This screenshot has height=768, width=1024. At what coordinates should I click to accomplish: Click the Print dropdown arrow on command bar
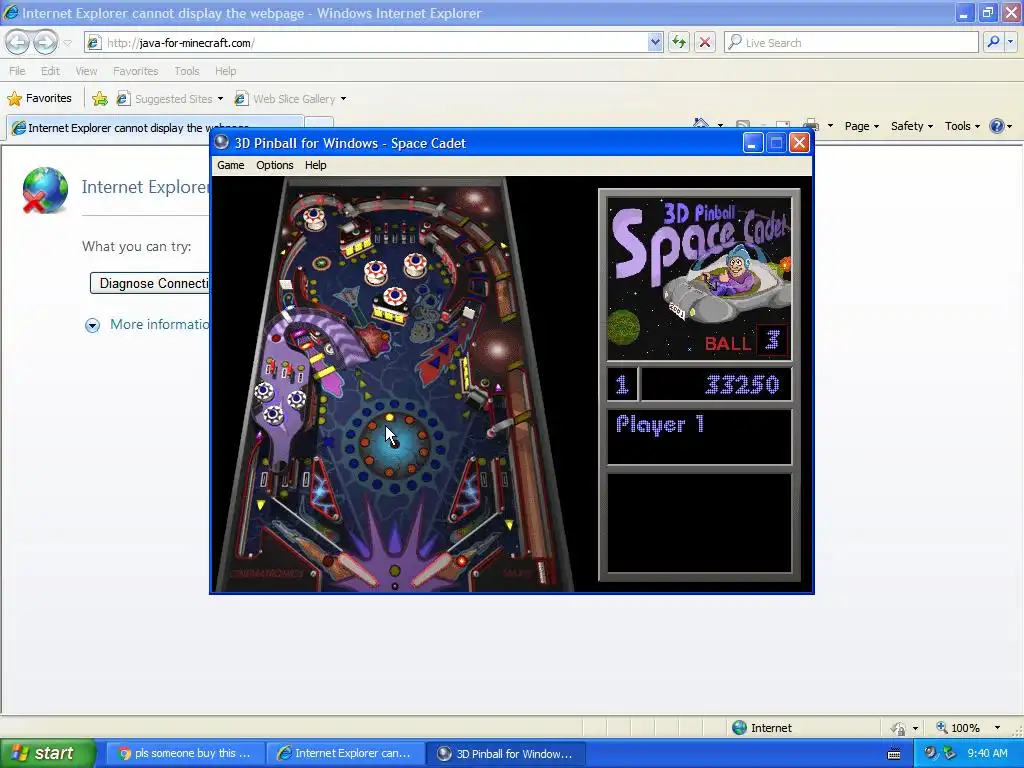click(830, 126)
